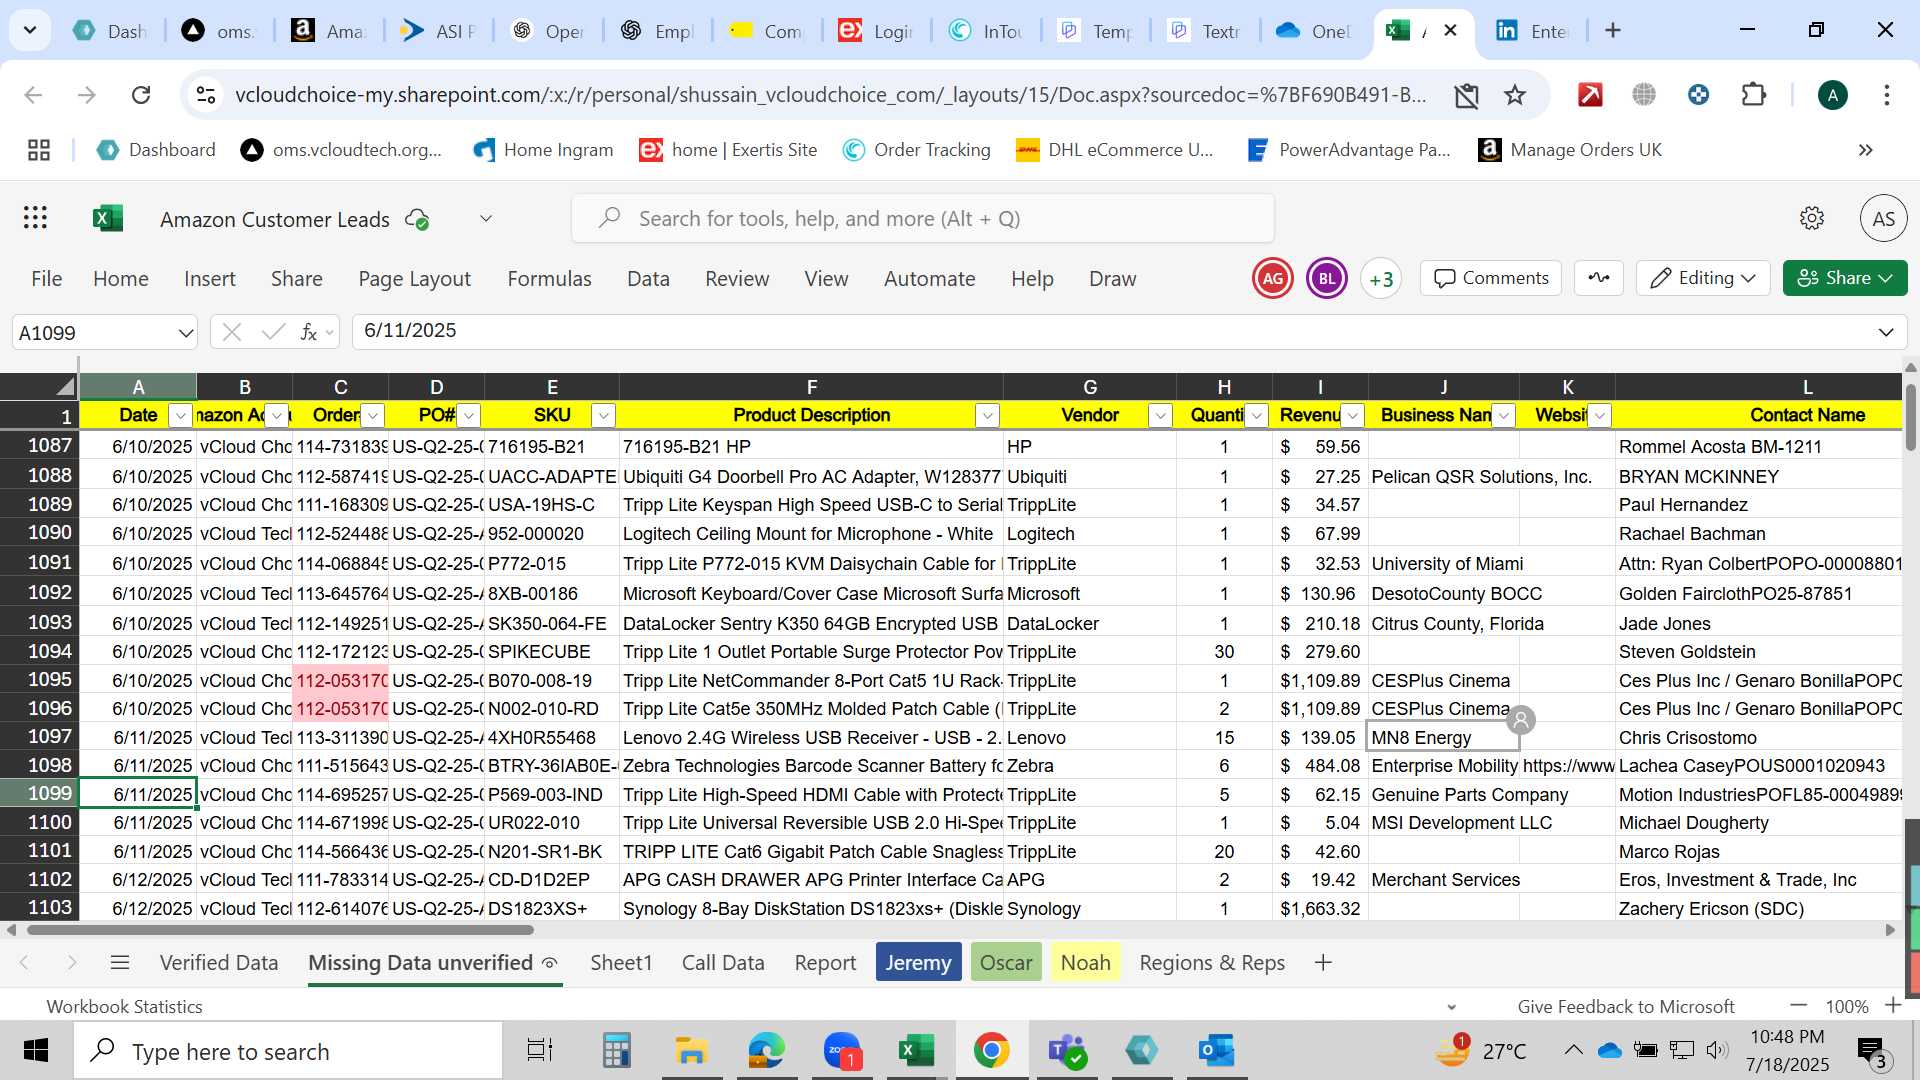Viewport: 1920px width, 1080px height.
Task: Click Give Feedback to Microsoft
Action: [1626, 1006]
